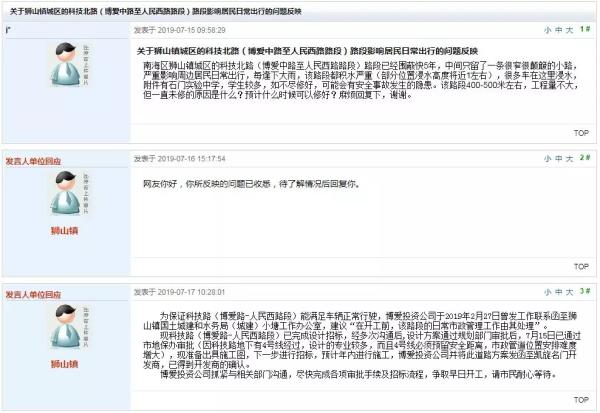Click the thread title header bar
The width and height of the screenshot is (600, 413).
pos(299,11)
